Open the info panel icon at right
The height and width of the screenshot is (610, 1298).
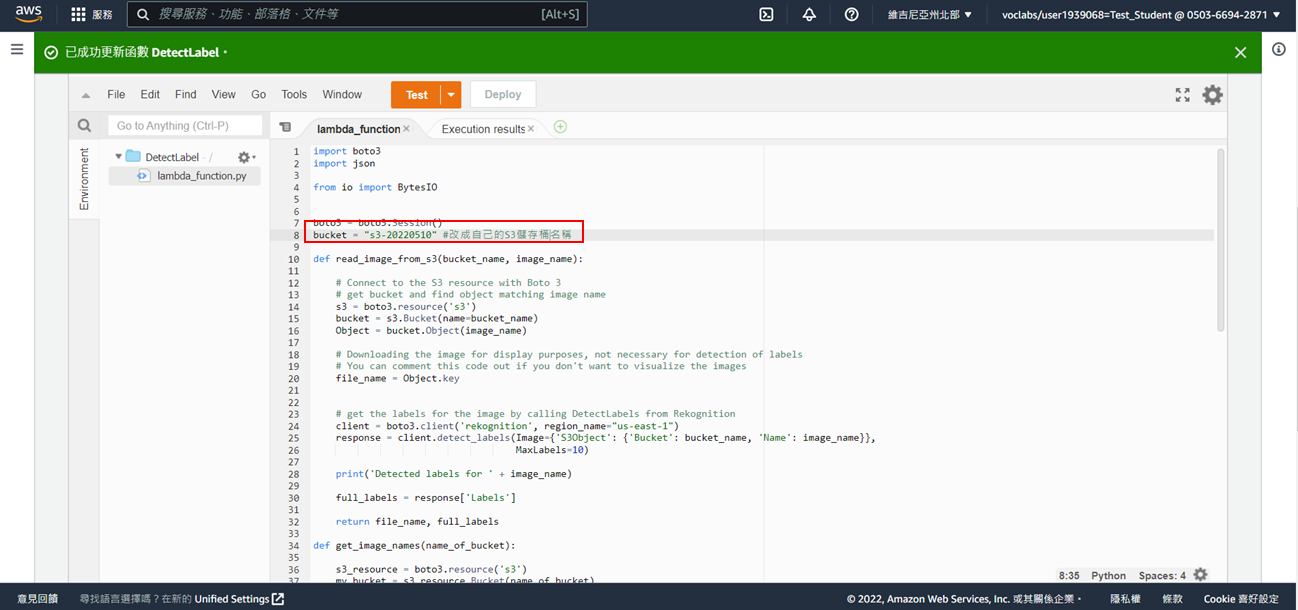pyautogui.click(x=1279, y=49)
